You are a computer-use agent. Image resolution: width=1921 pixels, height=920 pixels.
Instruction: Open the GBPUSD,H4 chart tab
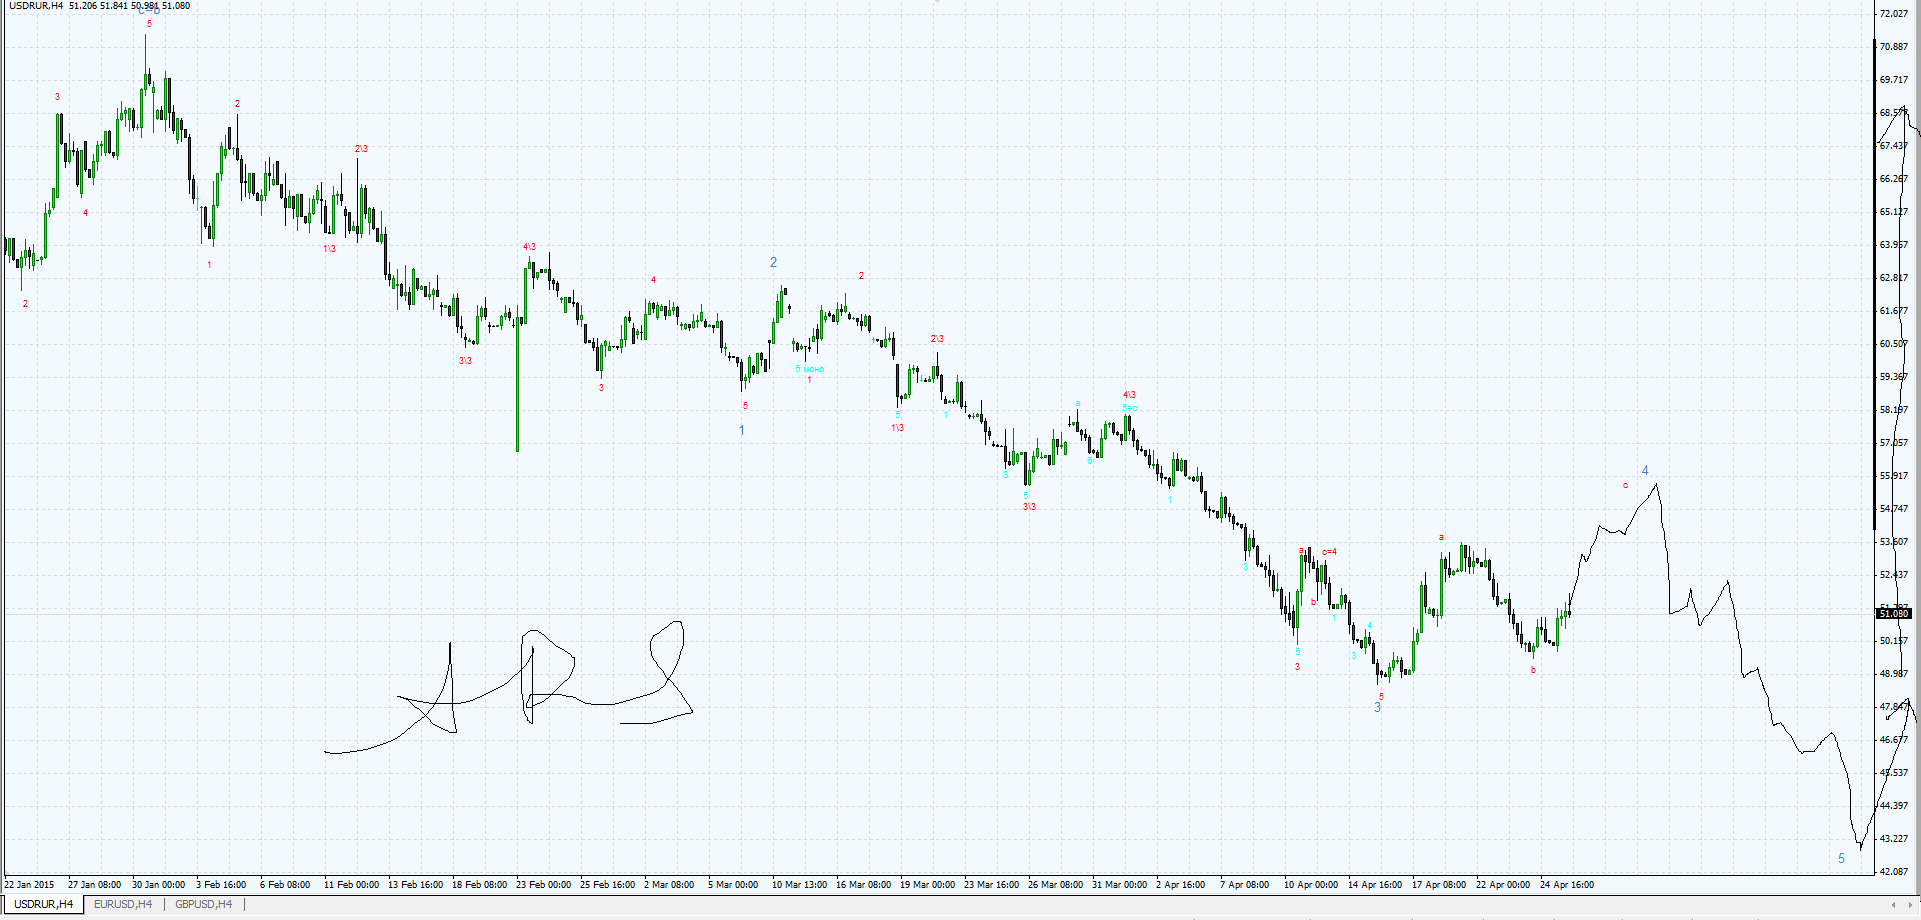[203, 904]
